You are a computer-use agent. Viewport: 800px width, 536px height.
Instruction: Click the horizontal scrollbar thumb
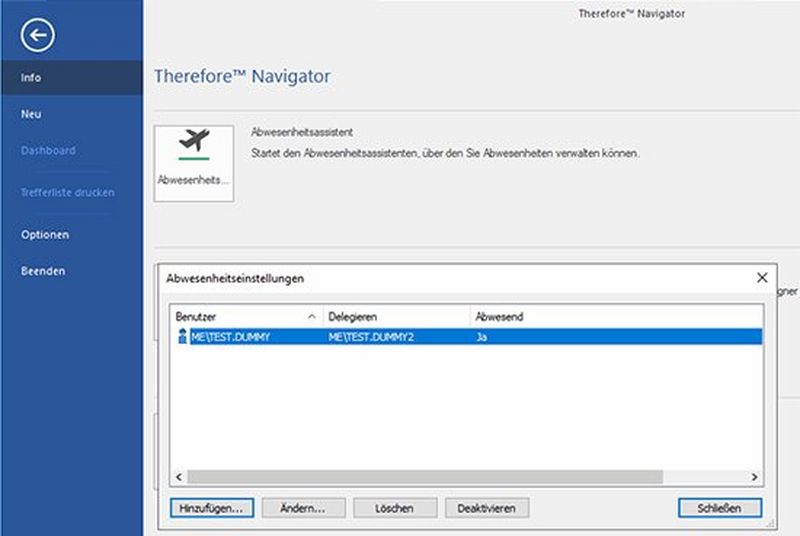tap(425, 477)
